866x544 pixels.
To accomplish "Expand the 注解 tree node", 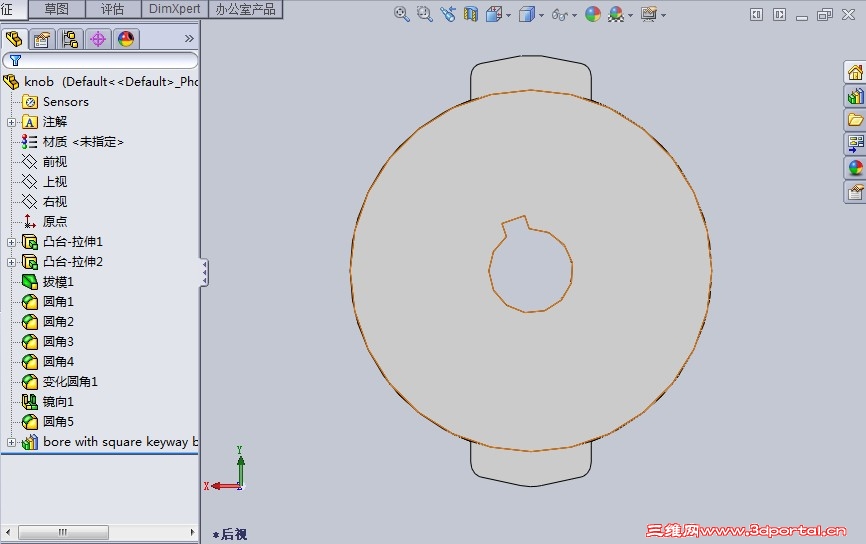I will pos(11,122).
